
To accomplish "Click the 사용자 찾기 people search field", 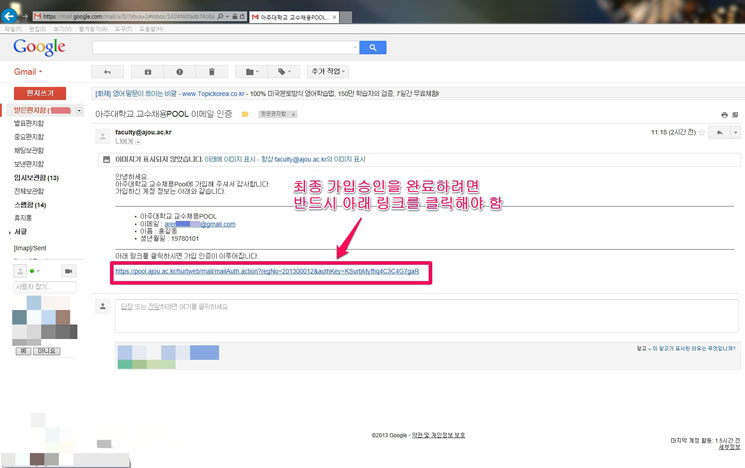I will (45, 287).
